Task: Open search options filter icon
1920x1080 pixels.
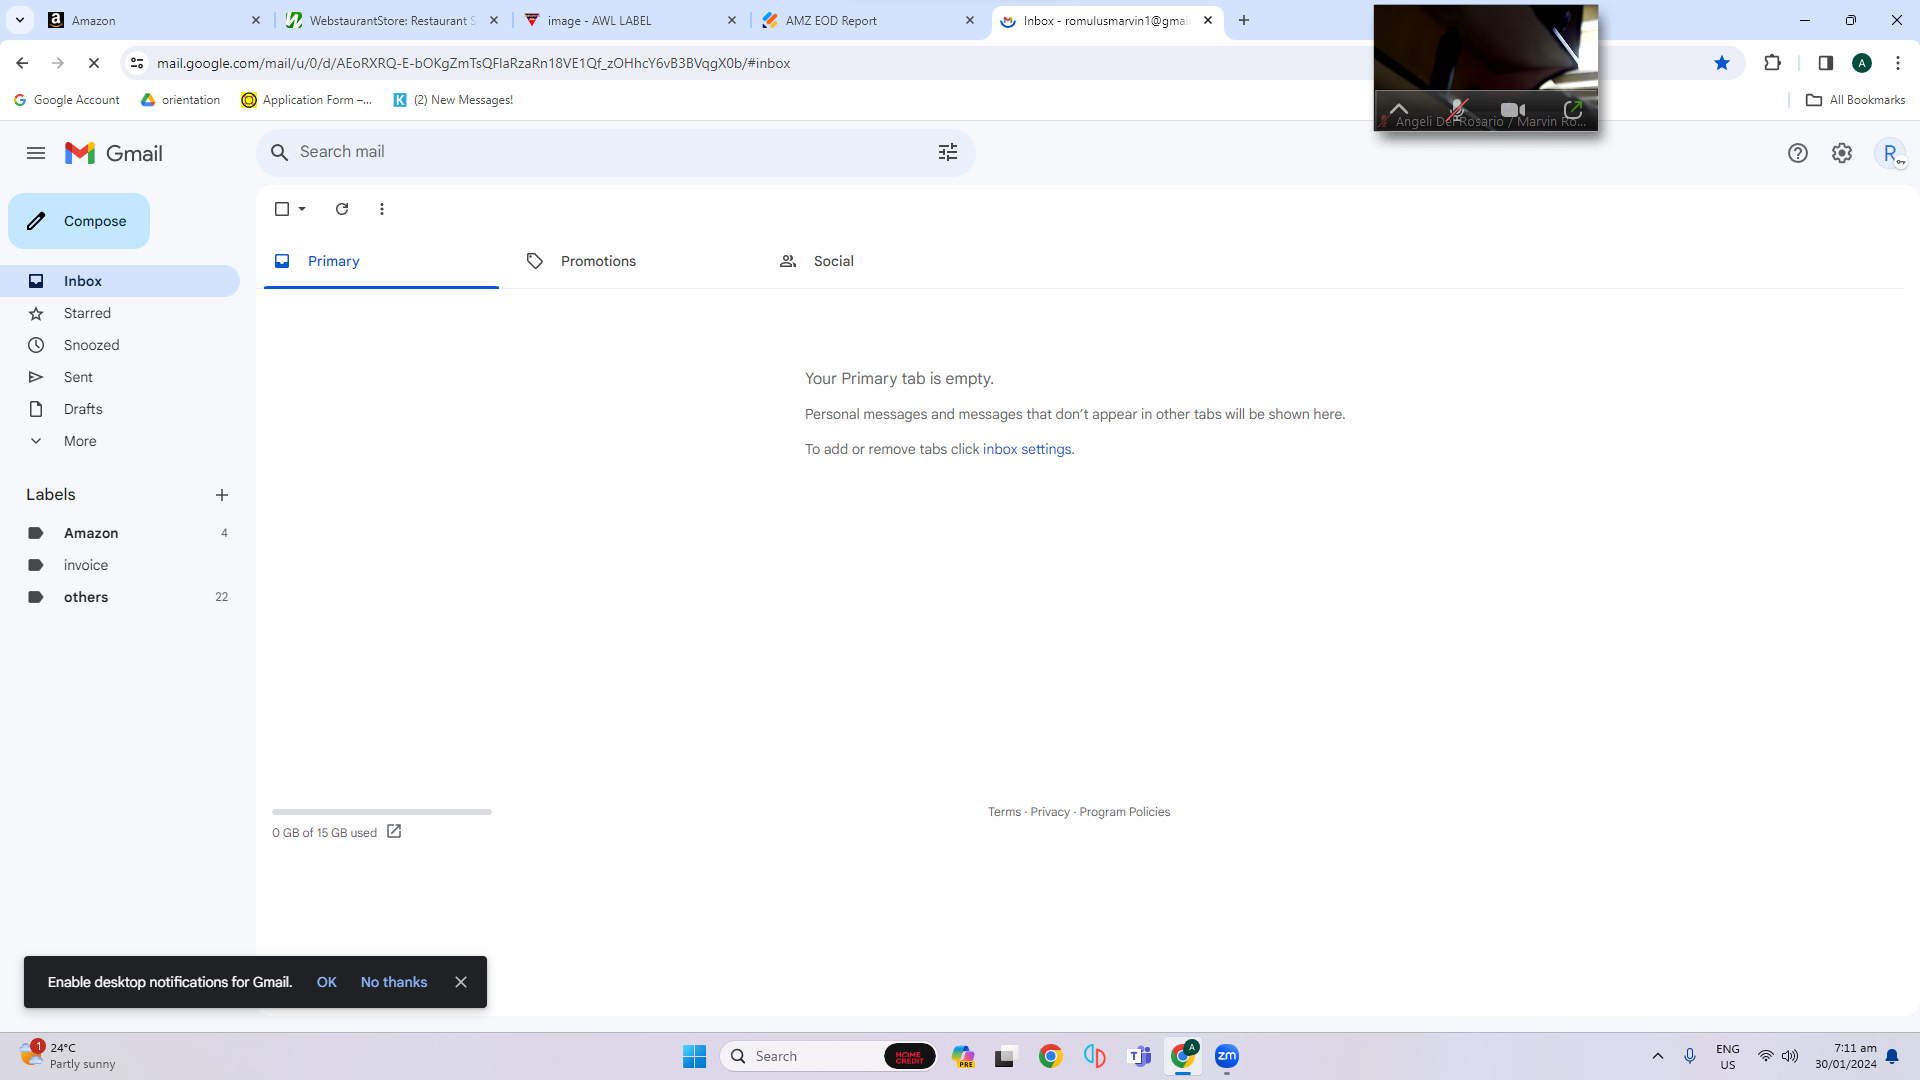Action: click(x=948, y=152)
